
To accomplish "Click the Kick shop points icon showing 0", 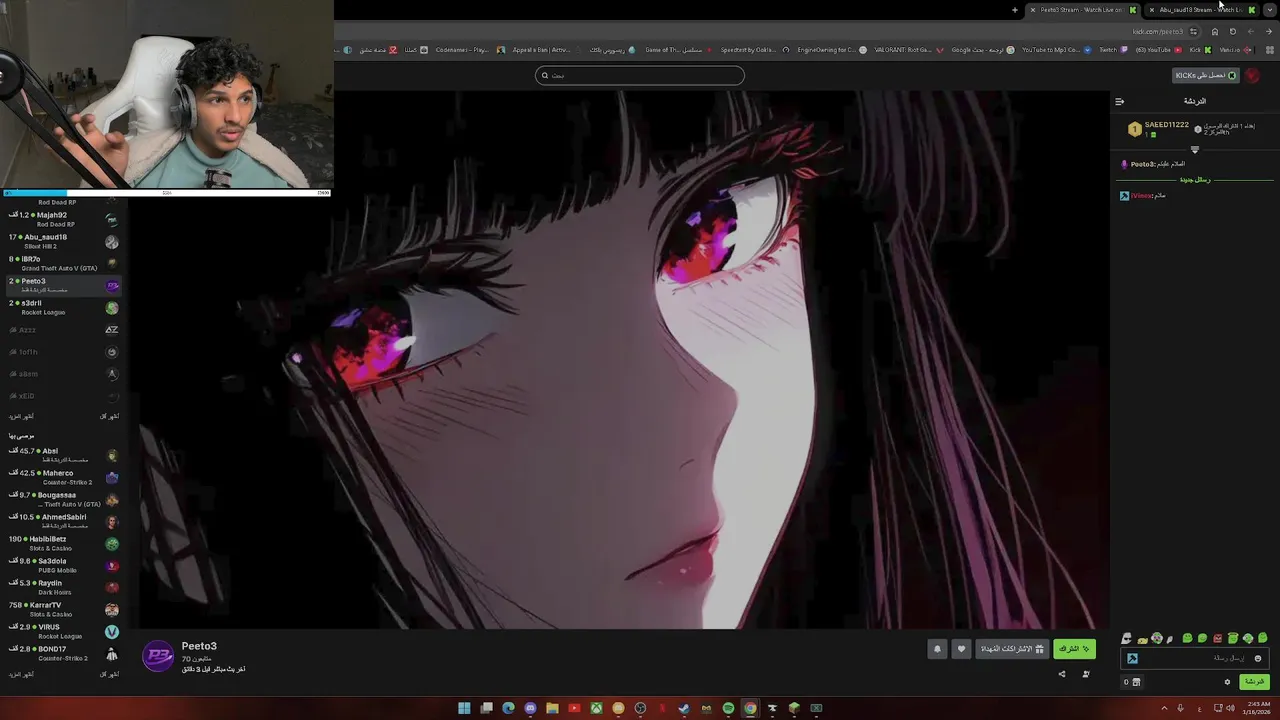I will 1132,682.
